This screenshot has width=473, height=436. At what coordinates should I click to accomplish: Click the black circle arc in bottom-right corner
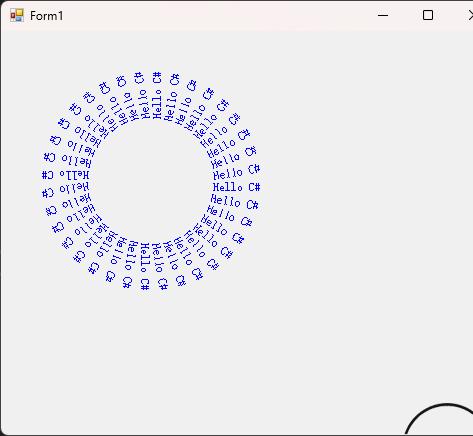coord(439,418)
